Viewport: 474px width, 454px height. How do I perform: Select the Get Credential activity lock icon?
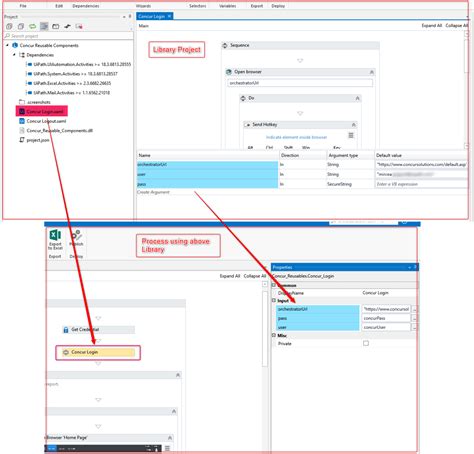click(x=66, y=330)
